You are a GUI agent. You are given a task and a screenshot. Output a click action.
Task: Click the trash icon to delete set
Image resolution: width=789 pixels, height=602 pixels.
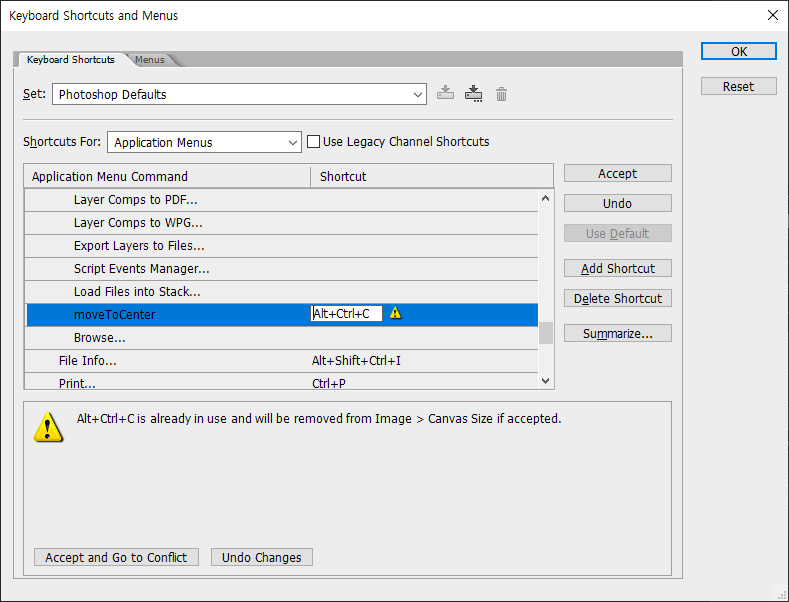point(501,94)
